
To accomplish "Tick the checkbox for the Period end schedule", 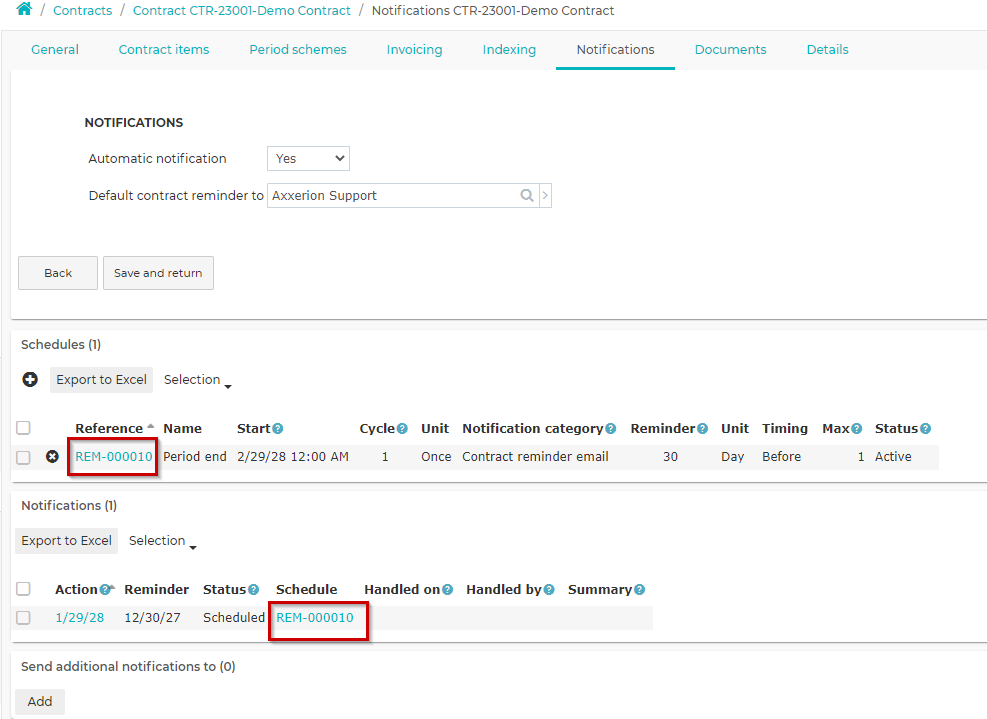I will coord(23,457).
